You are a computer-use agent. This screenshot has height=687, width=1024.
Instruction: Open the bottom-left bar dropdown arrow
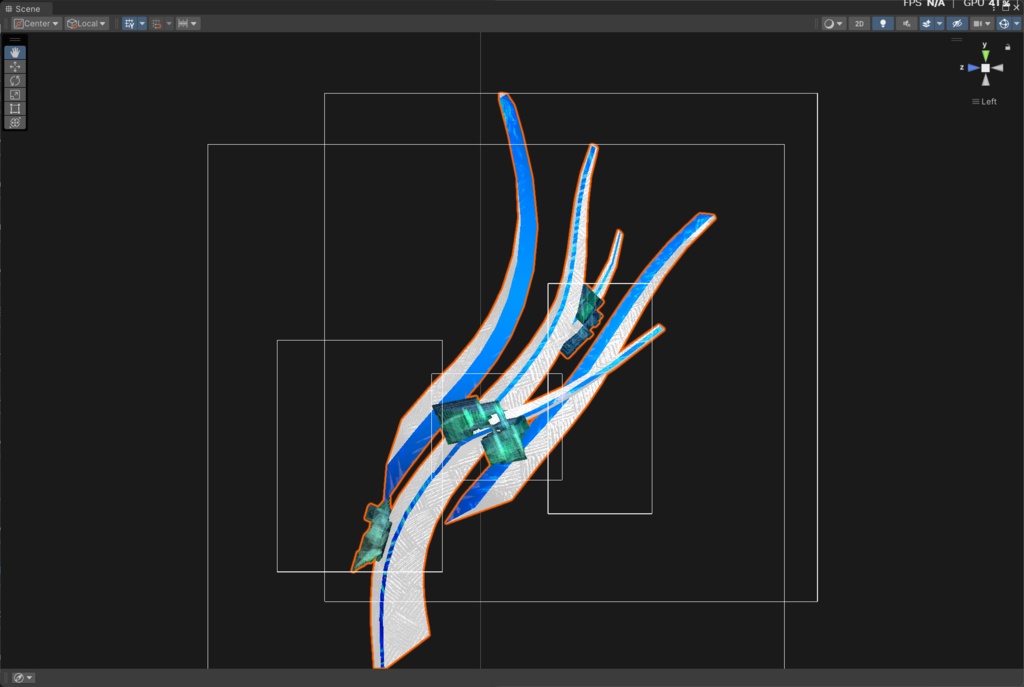coord(29,678)
